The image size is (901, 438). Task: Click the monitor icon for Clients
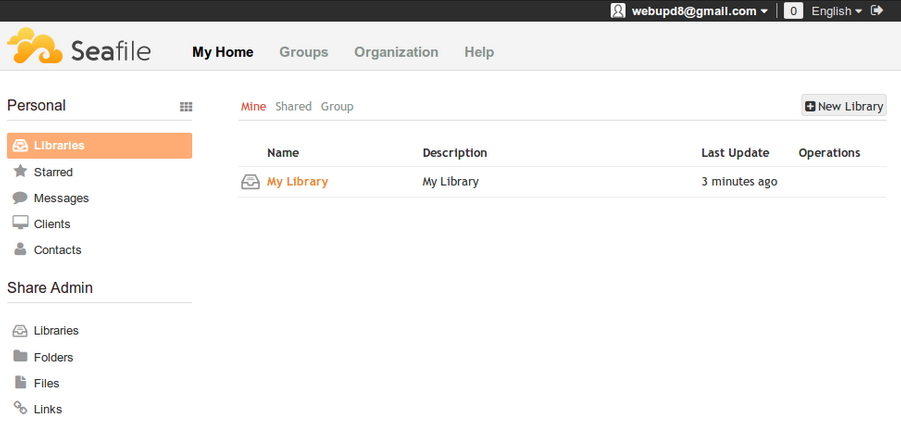point(20,223)
